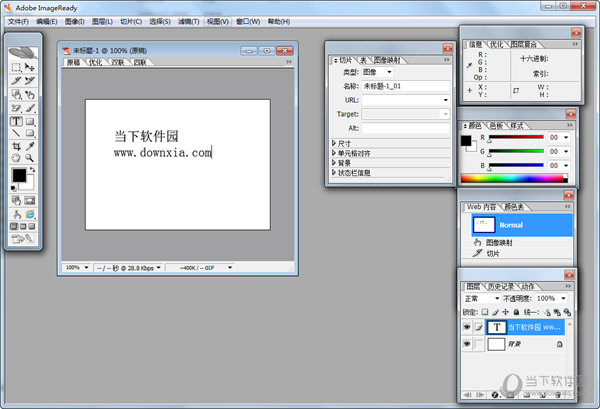
Task: Select the Crop tool
Action: click(x=16, y=146)
